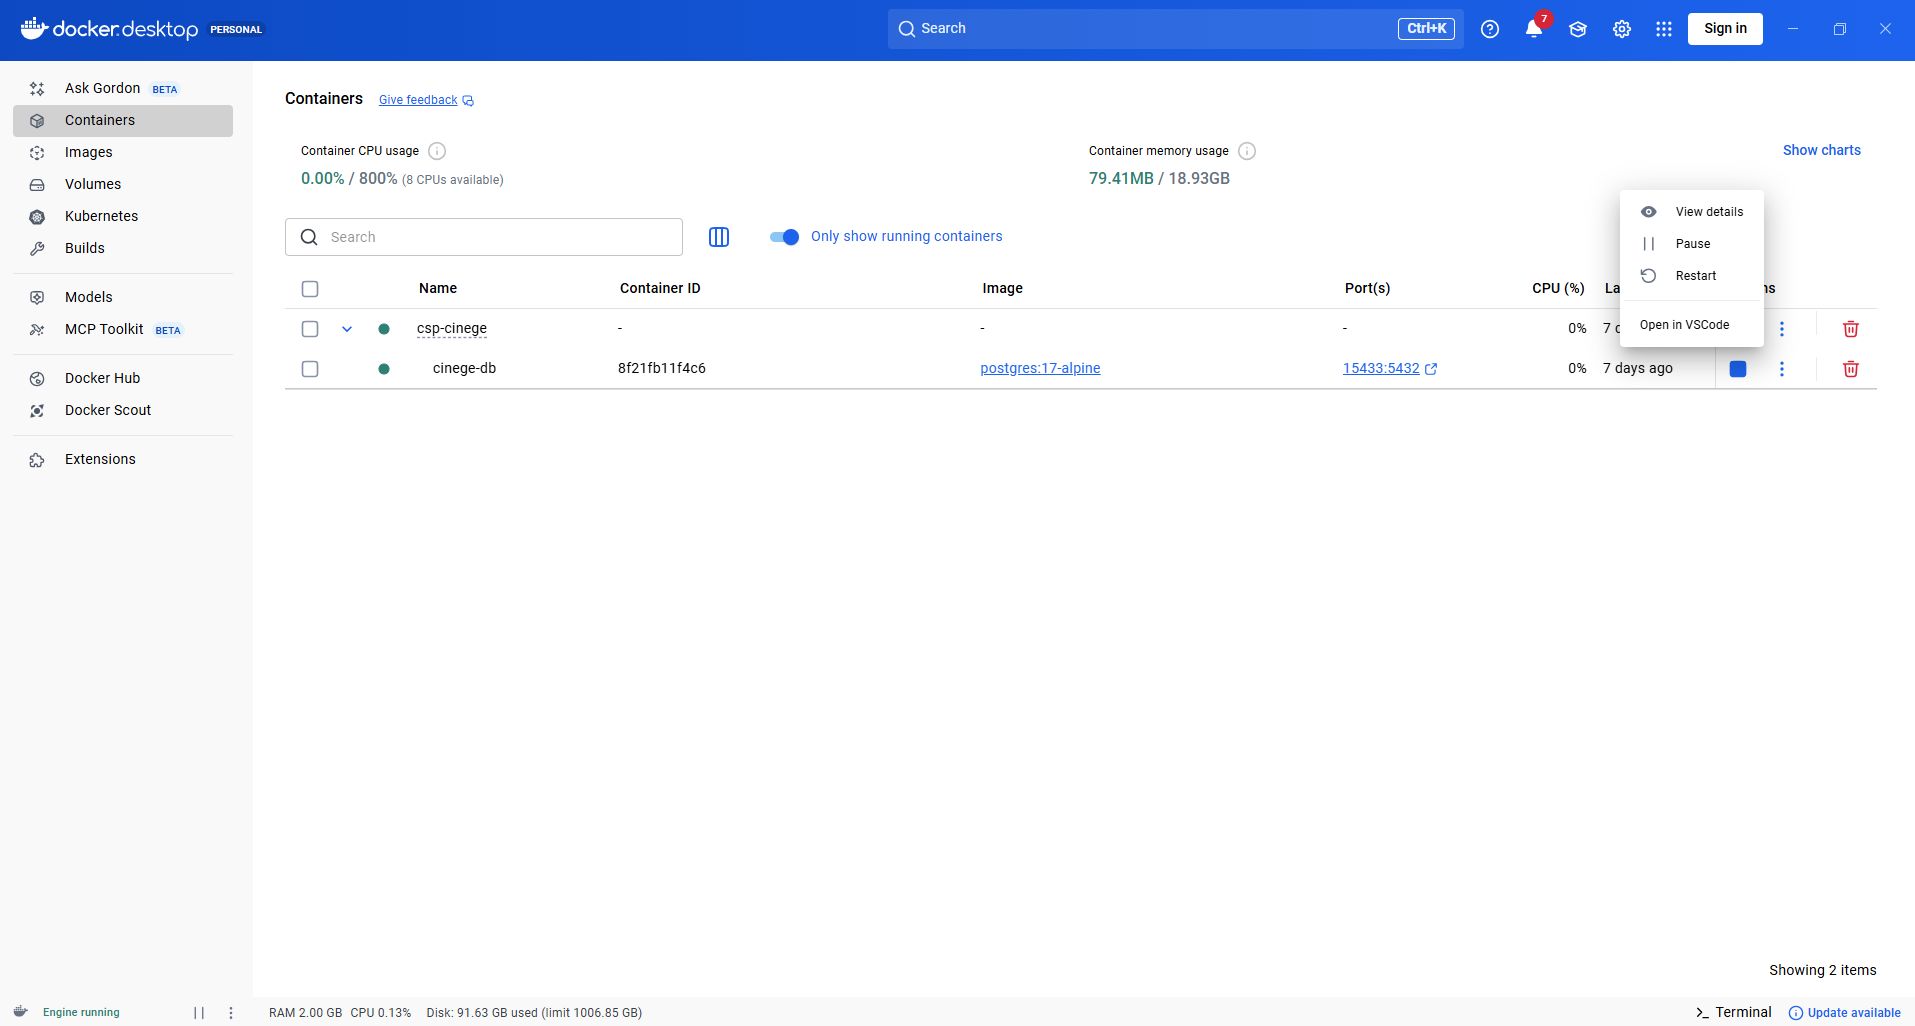Open the Terminal from the status bar
Viewport: 1915px width, 1026px height.
click(x=1734, y=1012)
